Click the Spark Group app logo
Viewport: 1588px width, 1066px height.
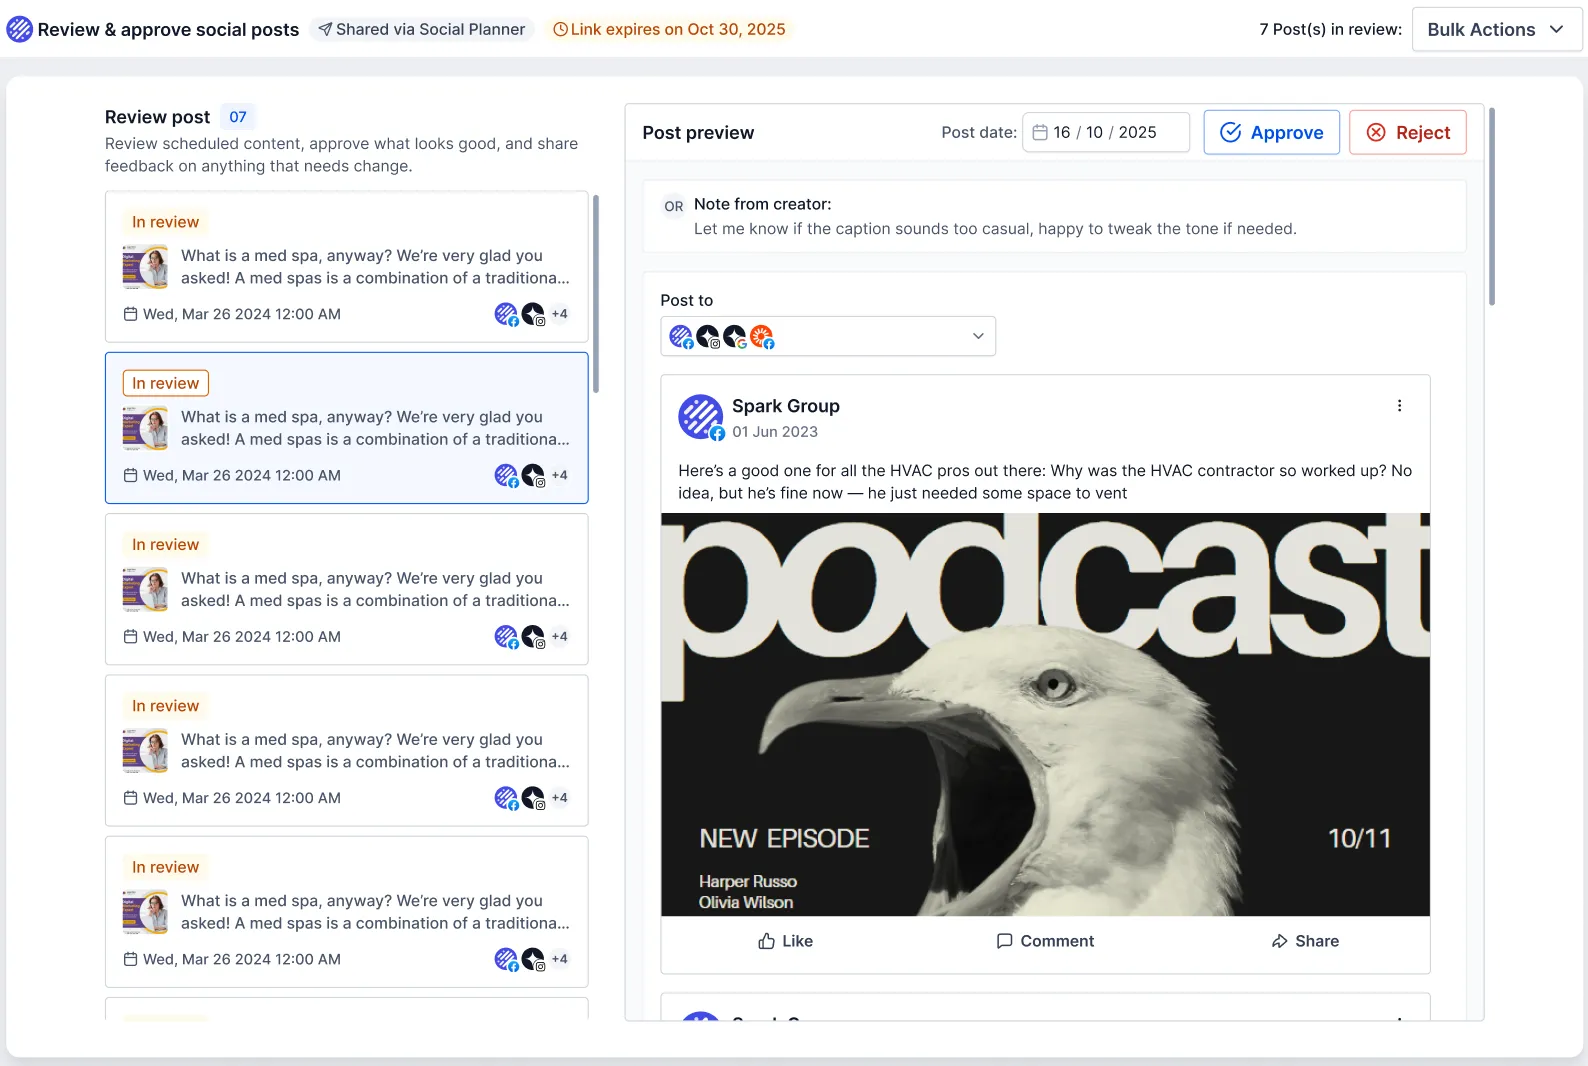20,29
